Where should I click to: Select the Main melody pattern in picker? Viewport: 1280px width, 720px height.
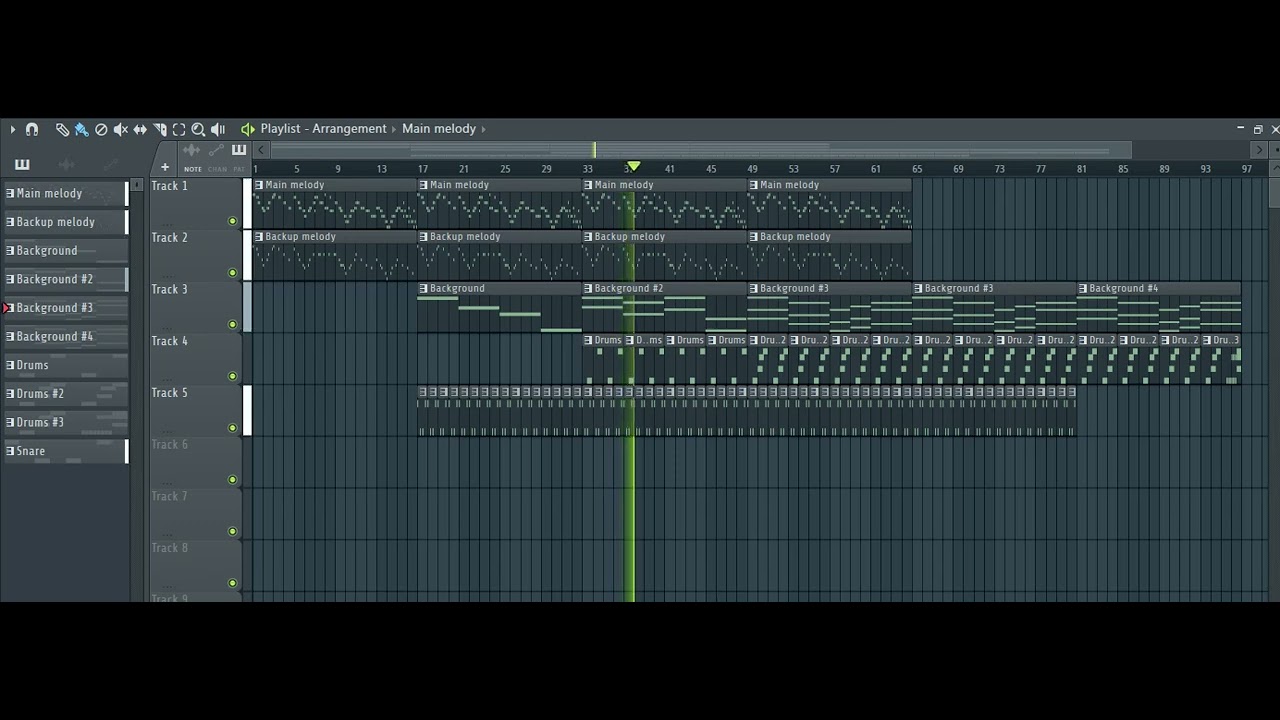(66, 193)
